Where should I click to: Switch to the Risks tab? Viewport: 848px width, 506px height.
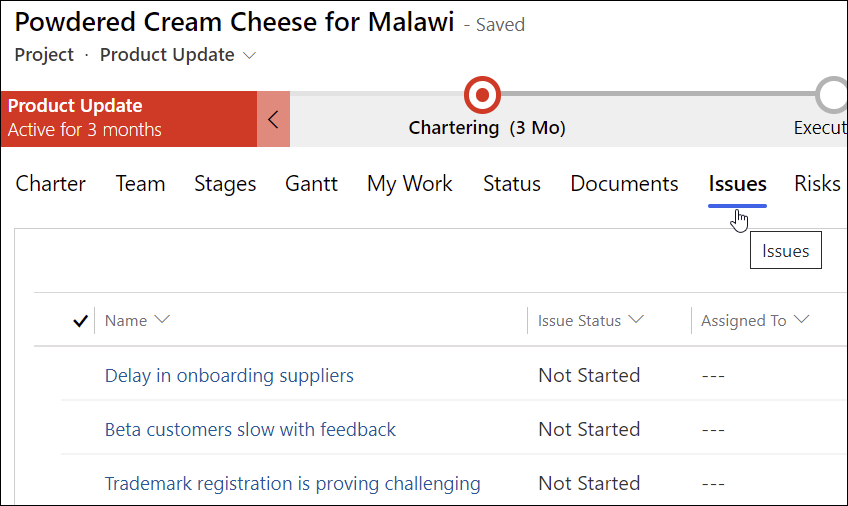click(x=817, y=184)
